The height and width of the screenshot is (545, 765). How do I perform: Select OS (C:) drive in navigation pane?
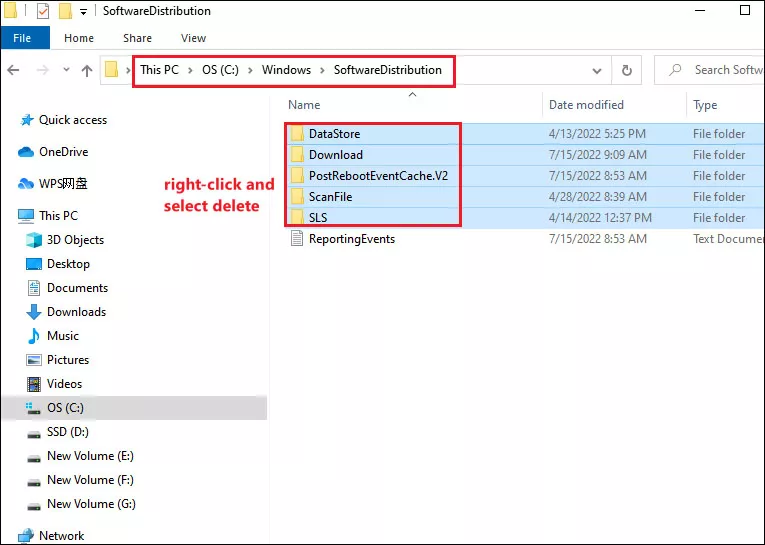coord(135,408)
